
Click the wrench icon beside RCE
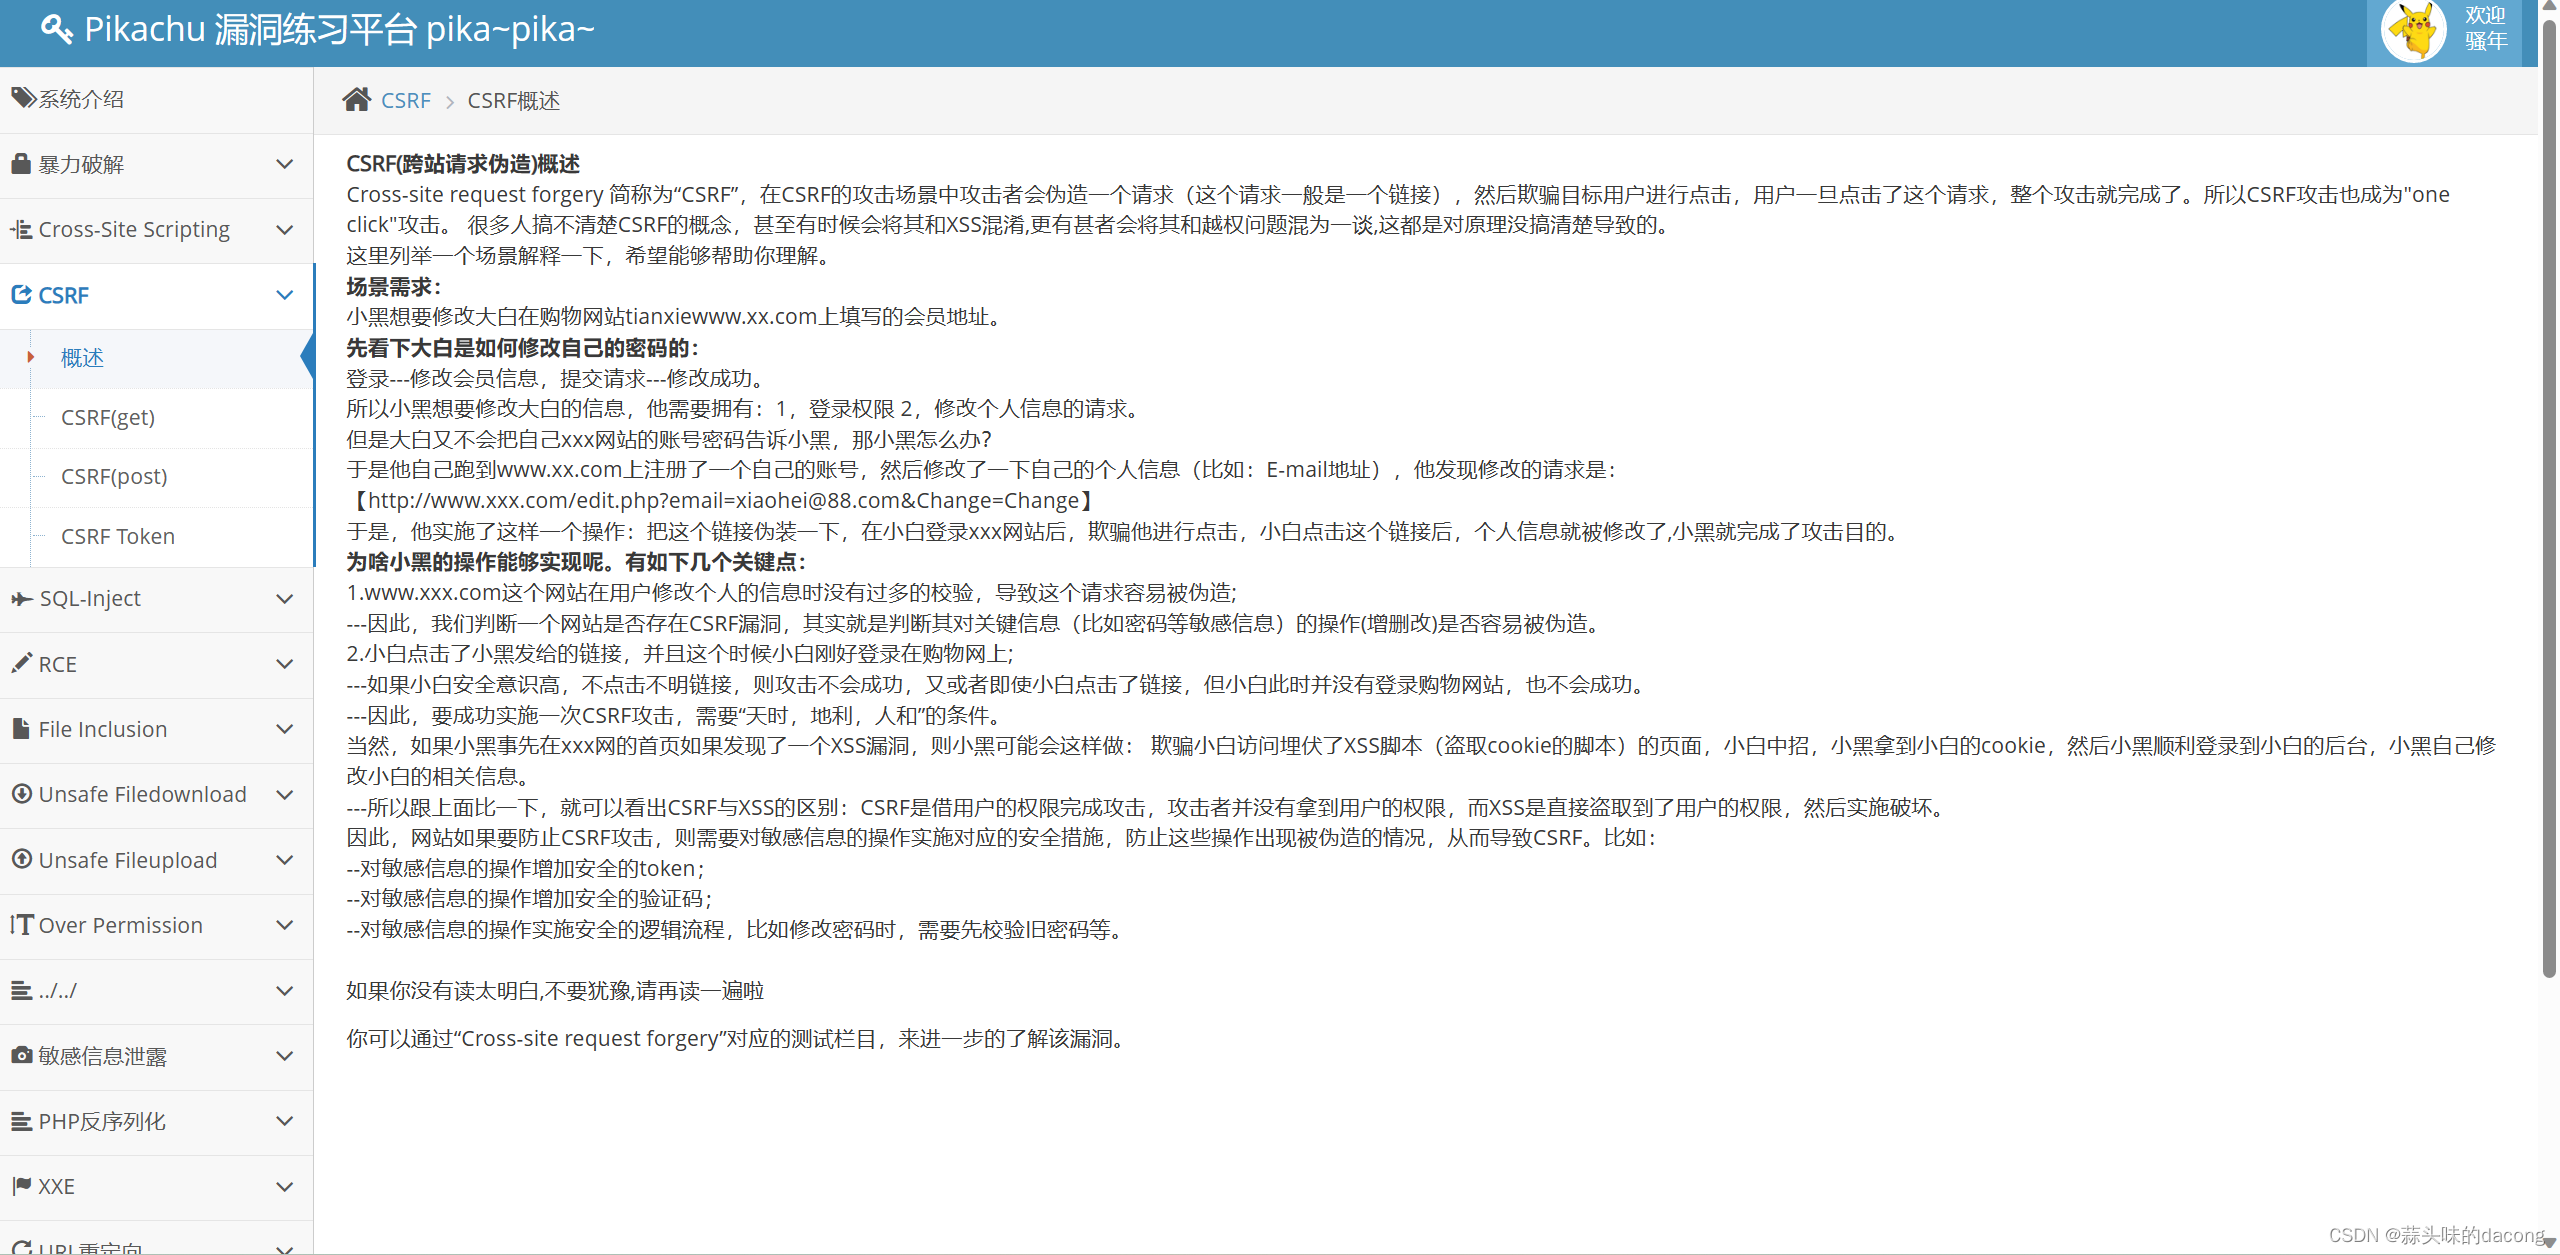point(21,663)
